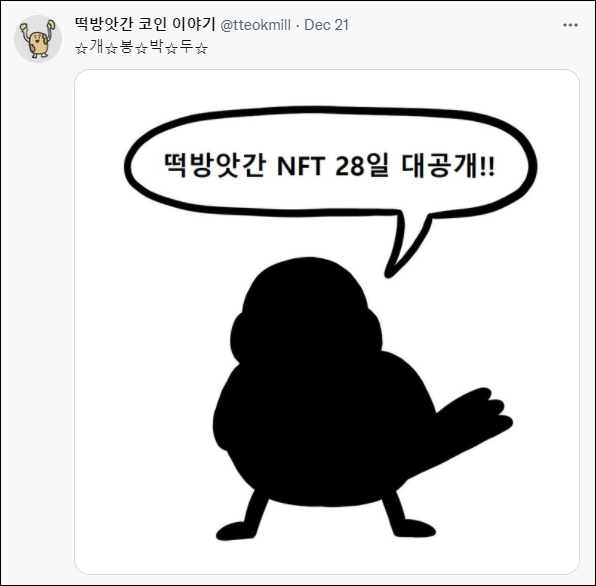Click 대공개!! text in the bubble

click(448, 166)
